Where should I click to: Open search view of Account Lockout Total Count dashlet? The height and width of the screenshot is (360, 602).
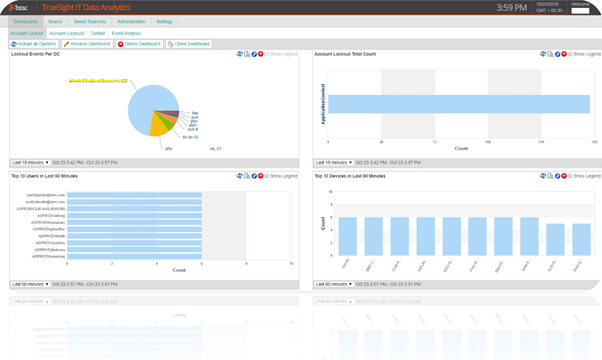click(x=550, y=54)
